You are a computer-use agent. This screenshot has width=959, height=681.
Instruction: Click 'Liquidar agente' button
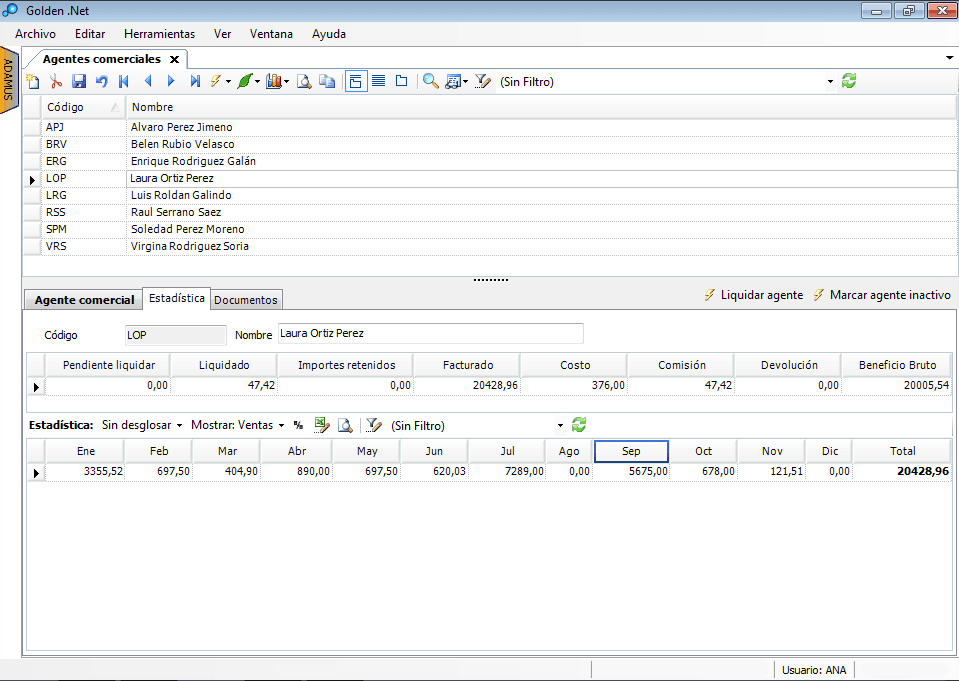753,295
